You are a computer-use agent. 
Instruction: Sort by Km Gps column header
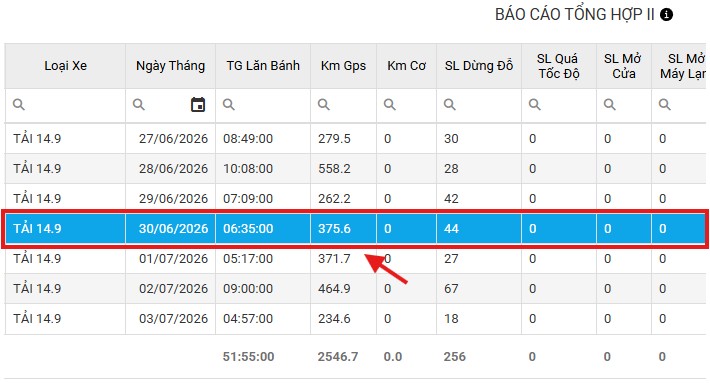click(343, 66)
